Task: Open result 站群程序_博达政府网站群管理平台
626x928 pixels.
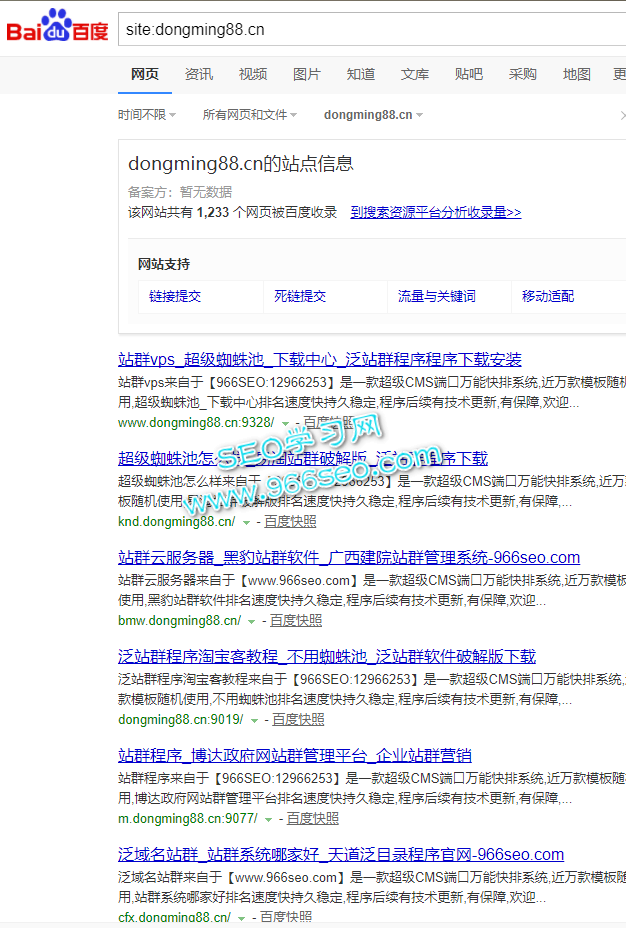Action: pos(295,755)
